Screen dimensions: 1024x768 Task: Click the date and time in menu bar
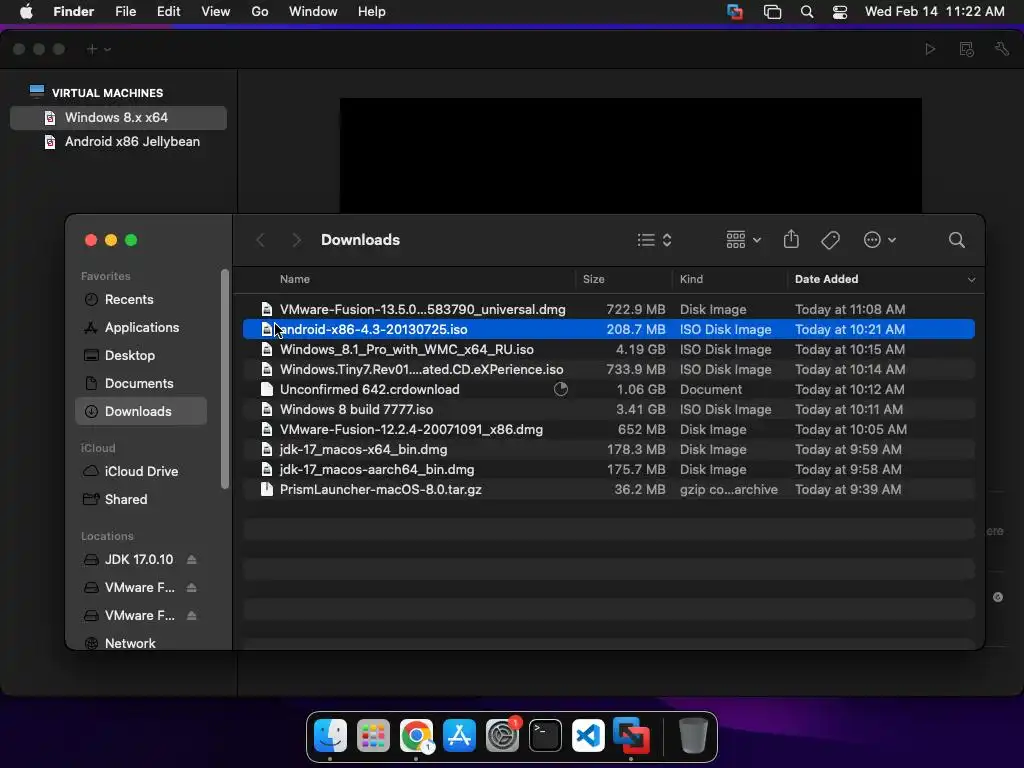[x=935, y=12]
